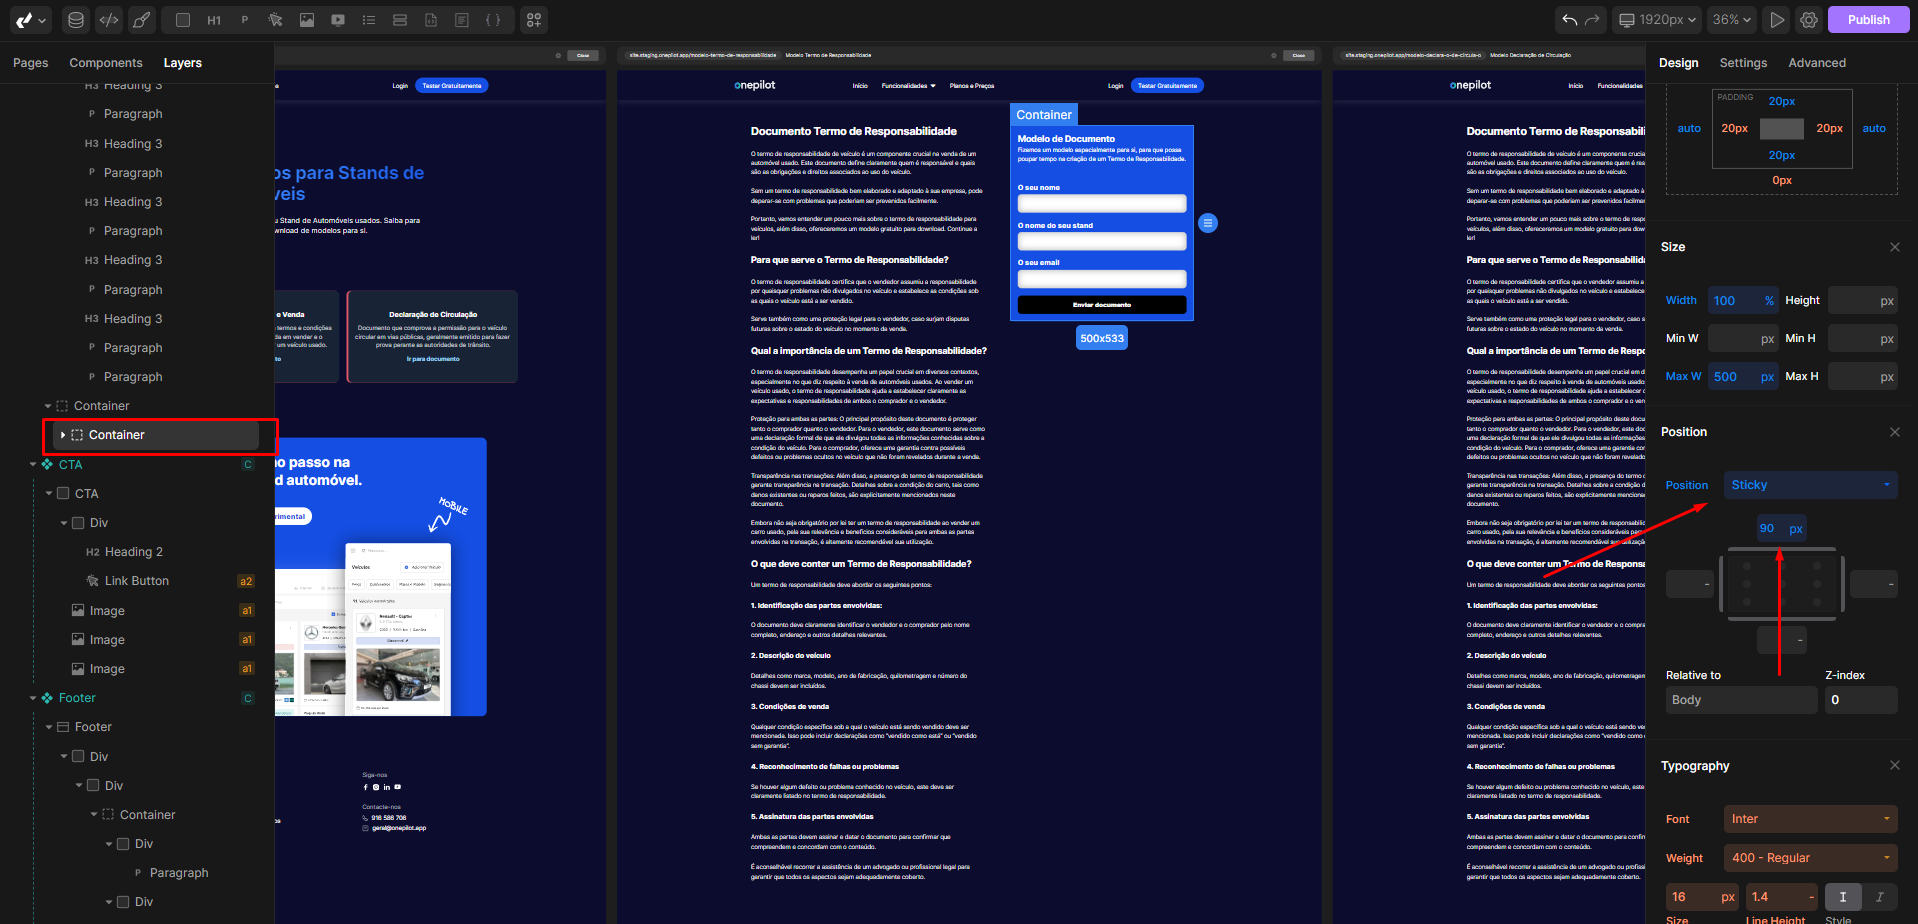The image size is (1918, 924).
Task: Open project settings gear
Action: click(x=1808, y=20)
